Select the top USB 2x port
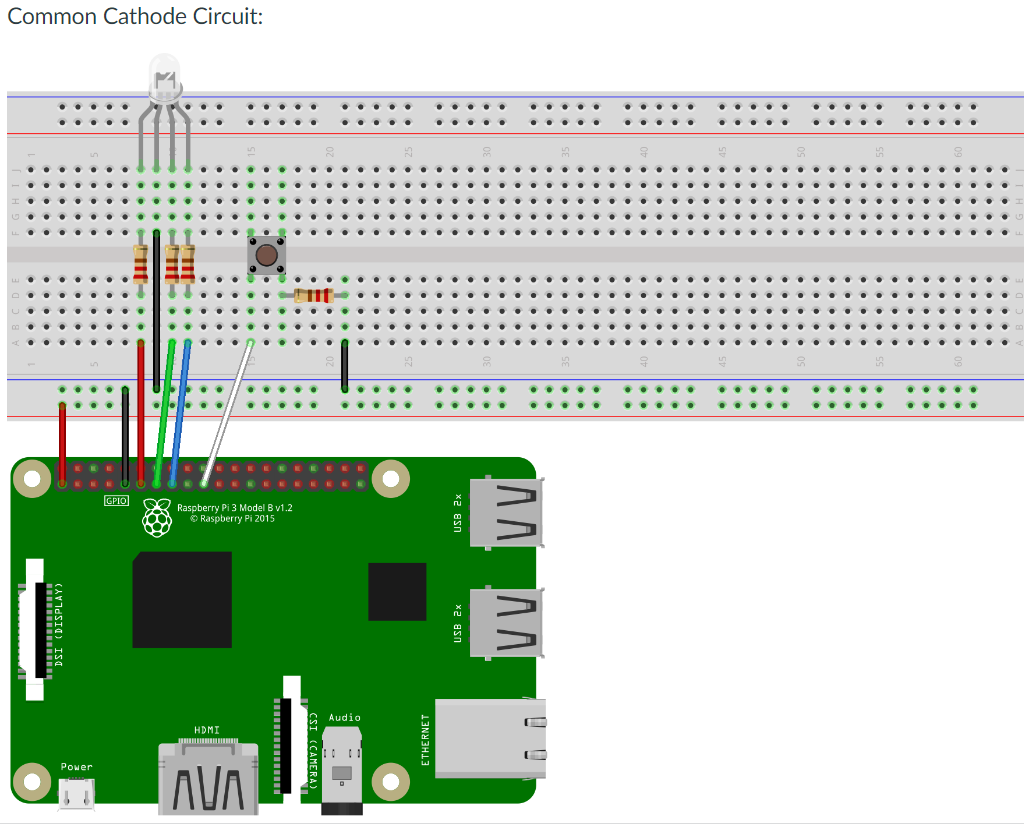Image resolution: width=1024 pixels, height=838 pixels. tap(505, 510)
